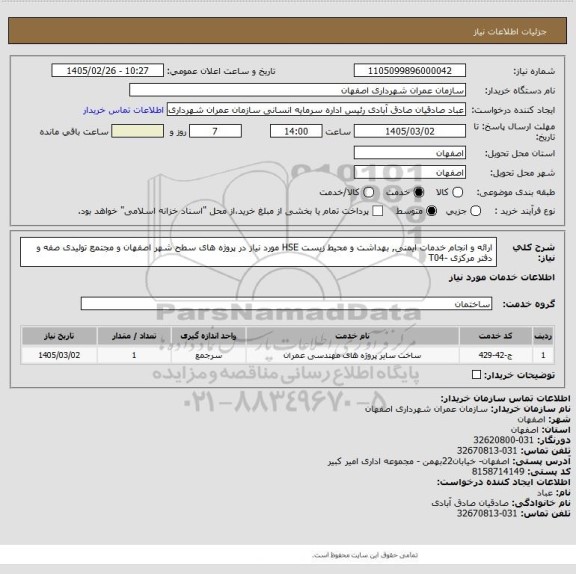Click the postal address text خیابان22بهمن
The width and height of the screenshot is (576, 574).
coord(450,461)
